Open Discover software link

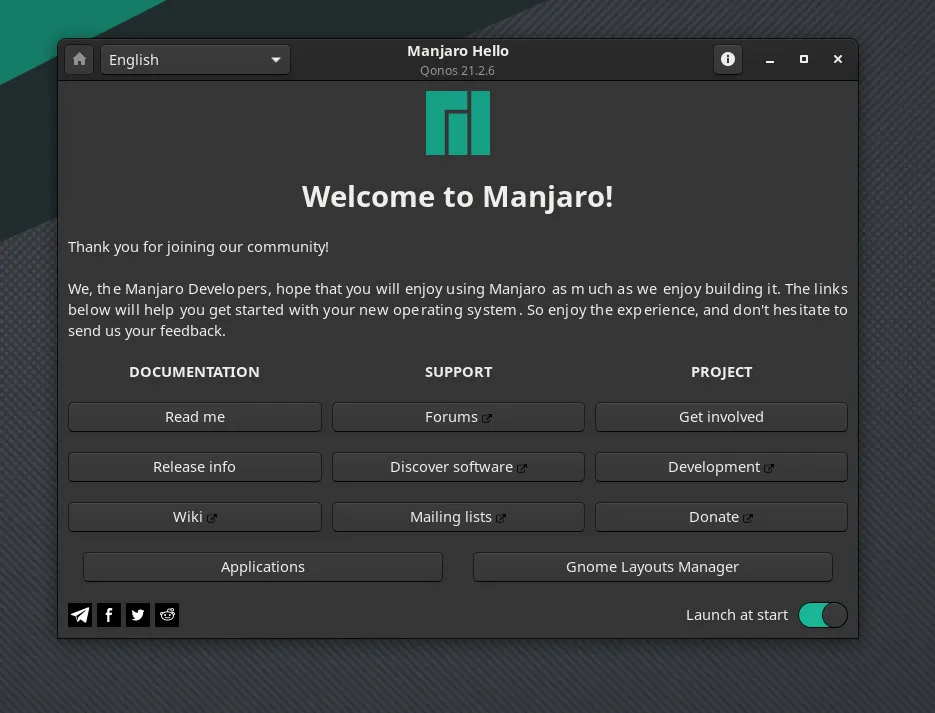(x=458, y=467)
